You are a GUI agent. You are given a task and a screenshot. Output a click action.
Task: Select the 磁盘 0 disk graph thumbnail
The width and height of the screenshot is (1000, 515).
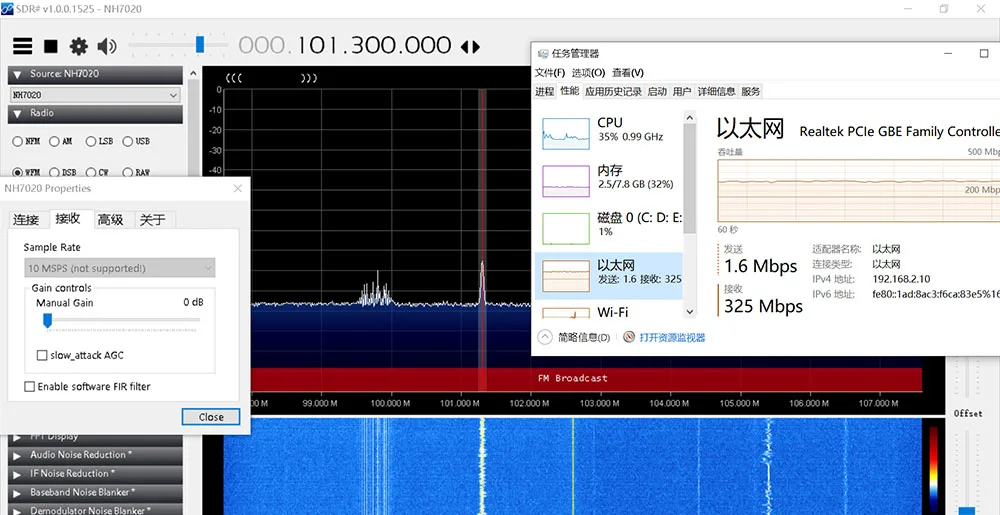(566, 229)
